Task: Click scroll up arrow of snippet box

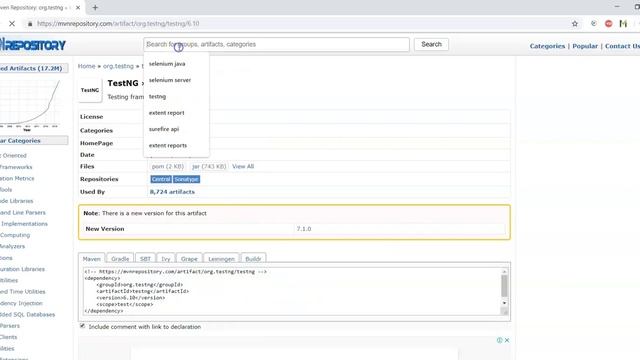Action: click(504, 271)
